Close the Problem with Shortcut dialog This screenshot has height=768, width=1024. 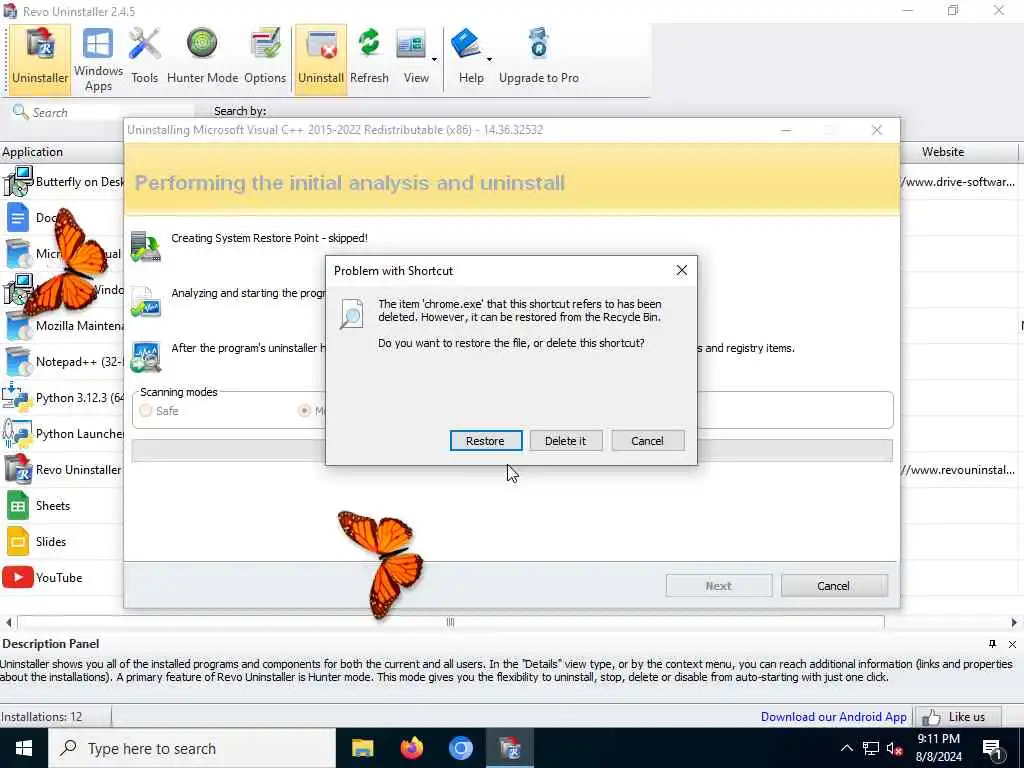tap(681, 270)
